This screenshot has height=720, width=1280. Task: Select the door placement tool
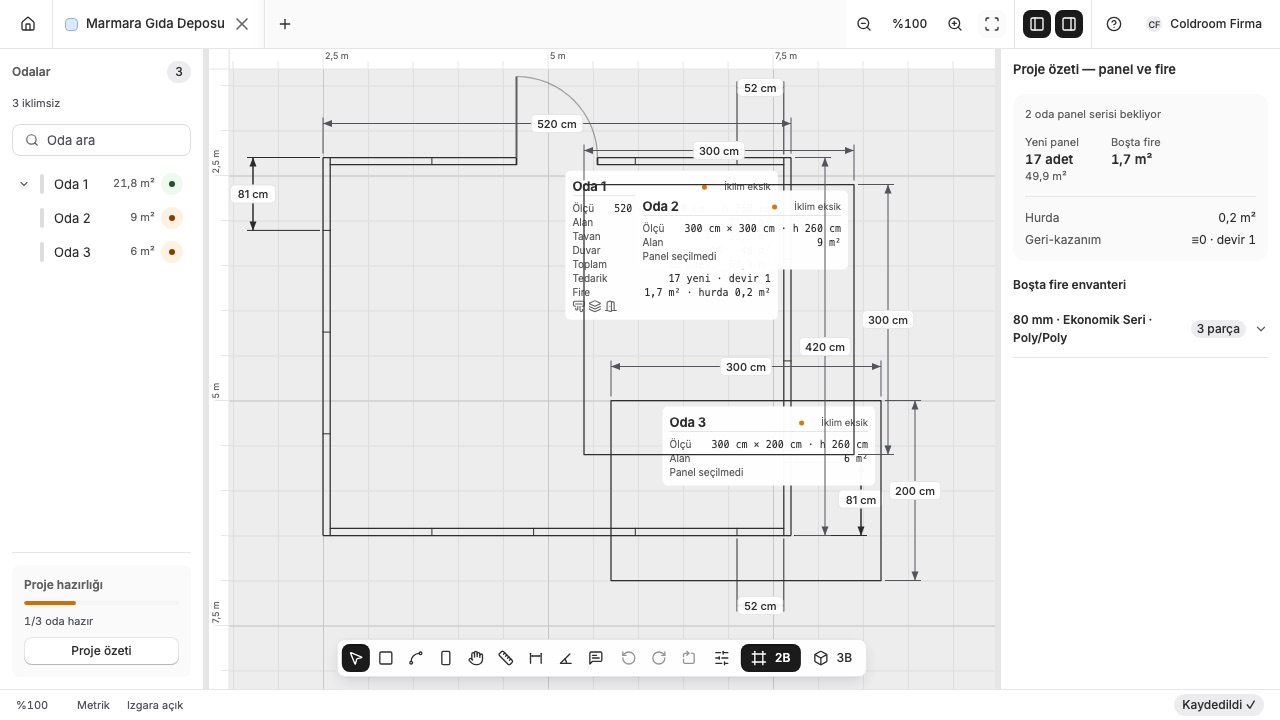(x=446, y=658)
